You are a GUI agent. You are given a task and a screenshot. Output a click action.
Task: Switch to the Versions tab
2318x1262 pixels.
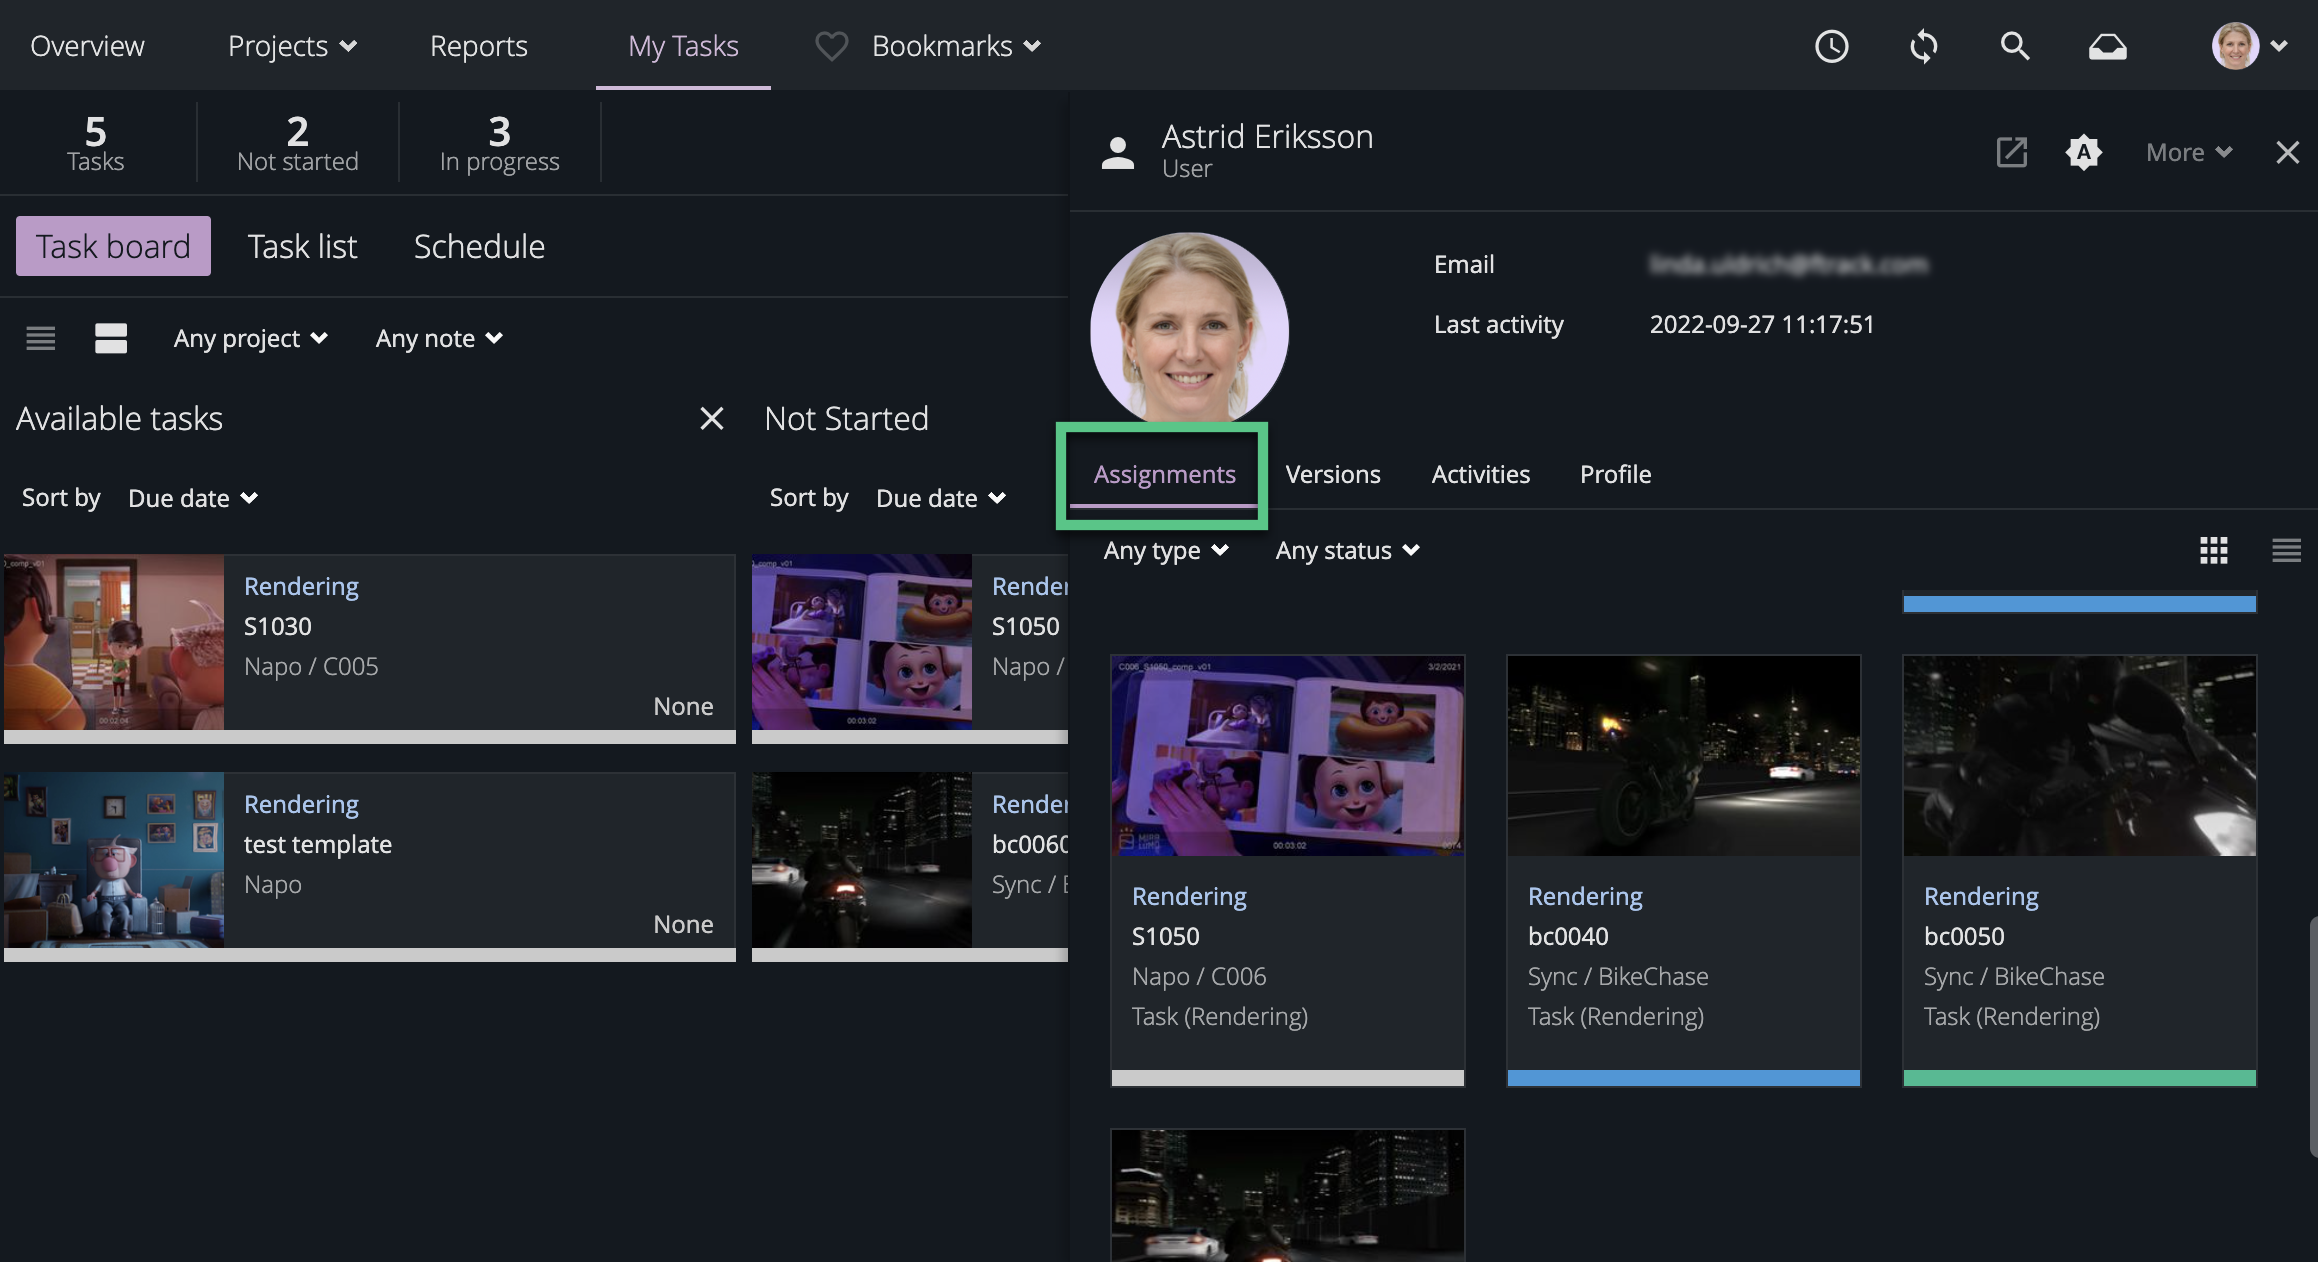(1332, 474)
